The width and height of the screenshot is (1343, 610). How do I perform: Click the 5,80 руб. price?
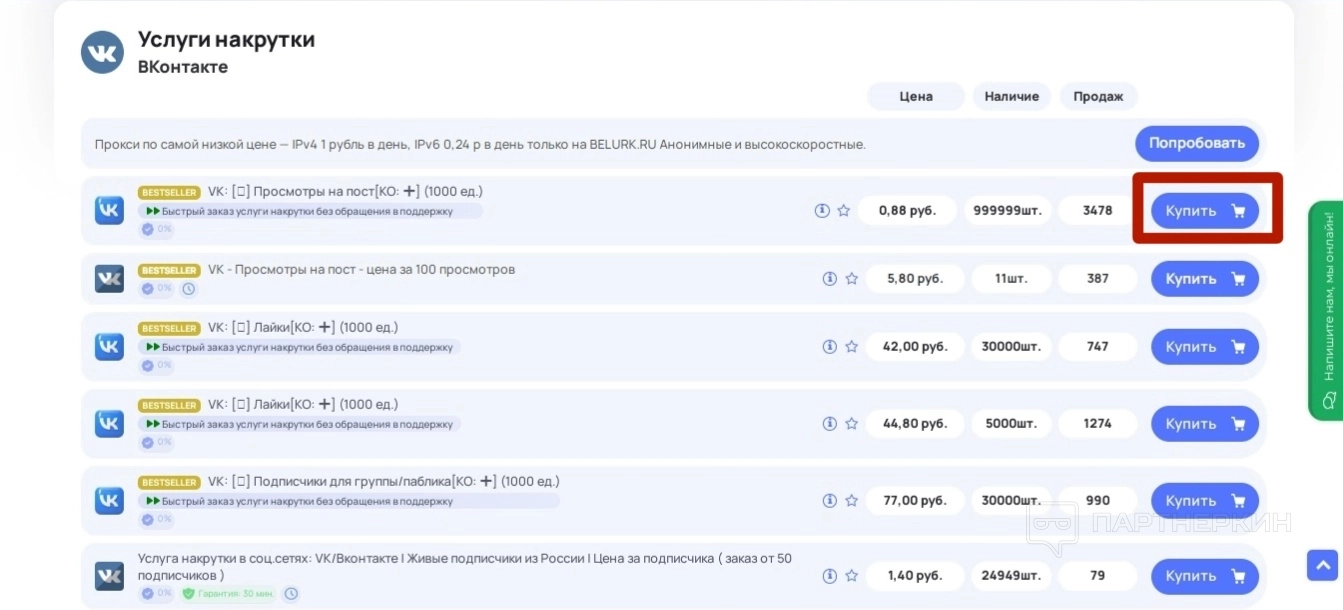pos(915,279)
